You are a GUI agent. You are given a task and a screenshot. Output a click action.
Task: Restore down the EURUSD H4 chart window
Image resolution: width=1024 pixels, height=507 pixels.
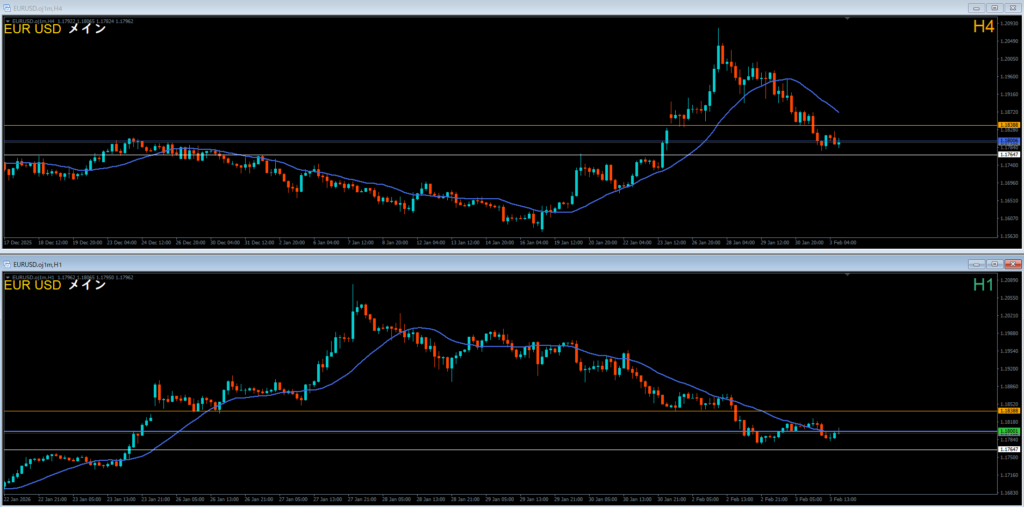[x=993, y=7]
